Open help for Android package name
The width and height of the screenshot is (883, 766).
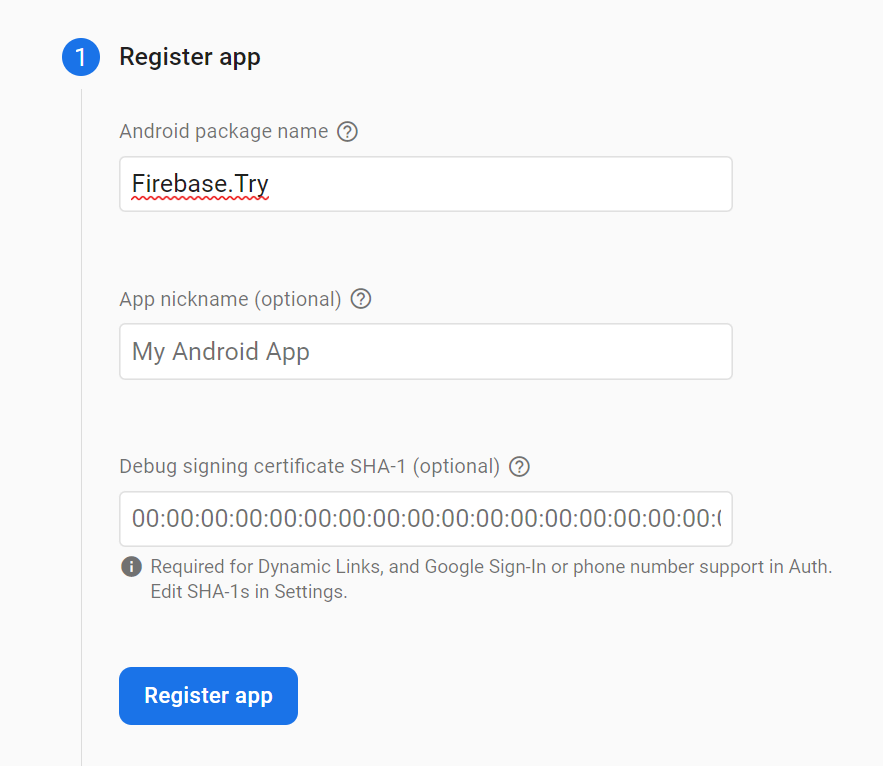click(x=347, y=132)
